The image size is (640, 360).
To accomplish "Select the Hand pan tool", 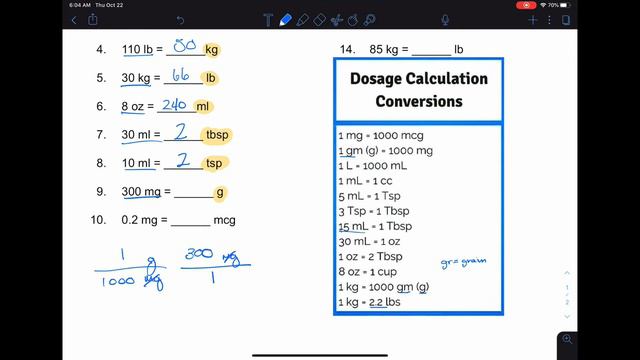I will (353, 20).
